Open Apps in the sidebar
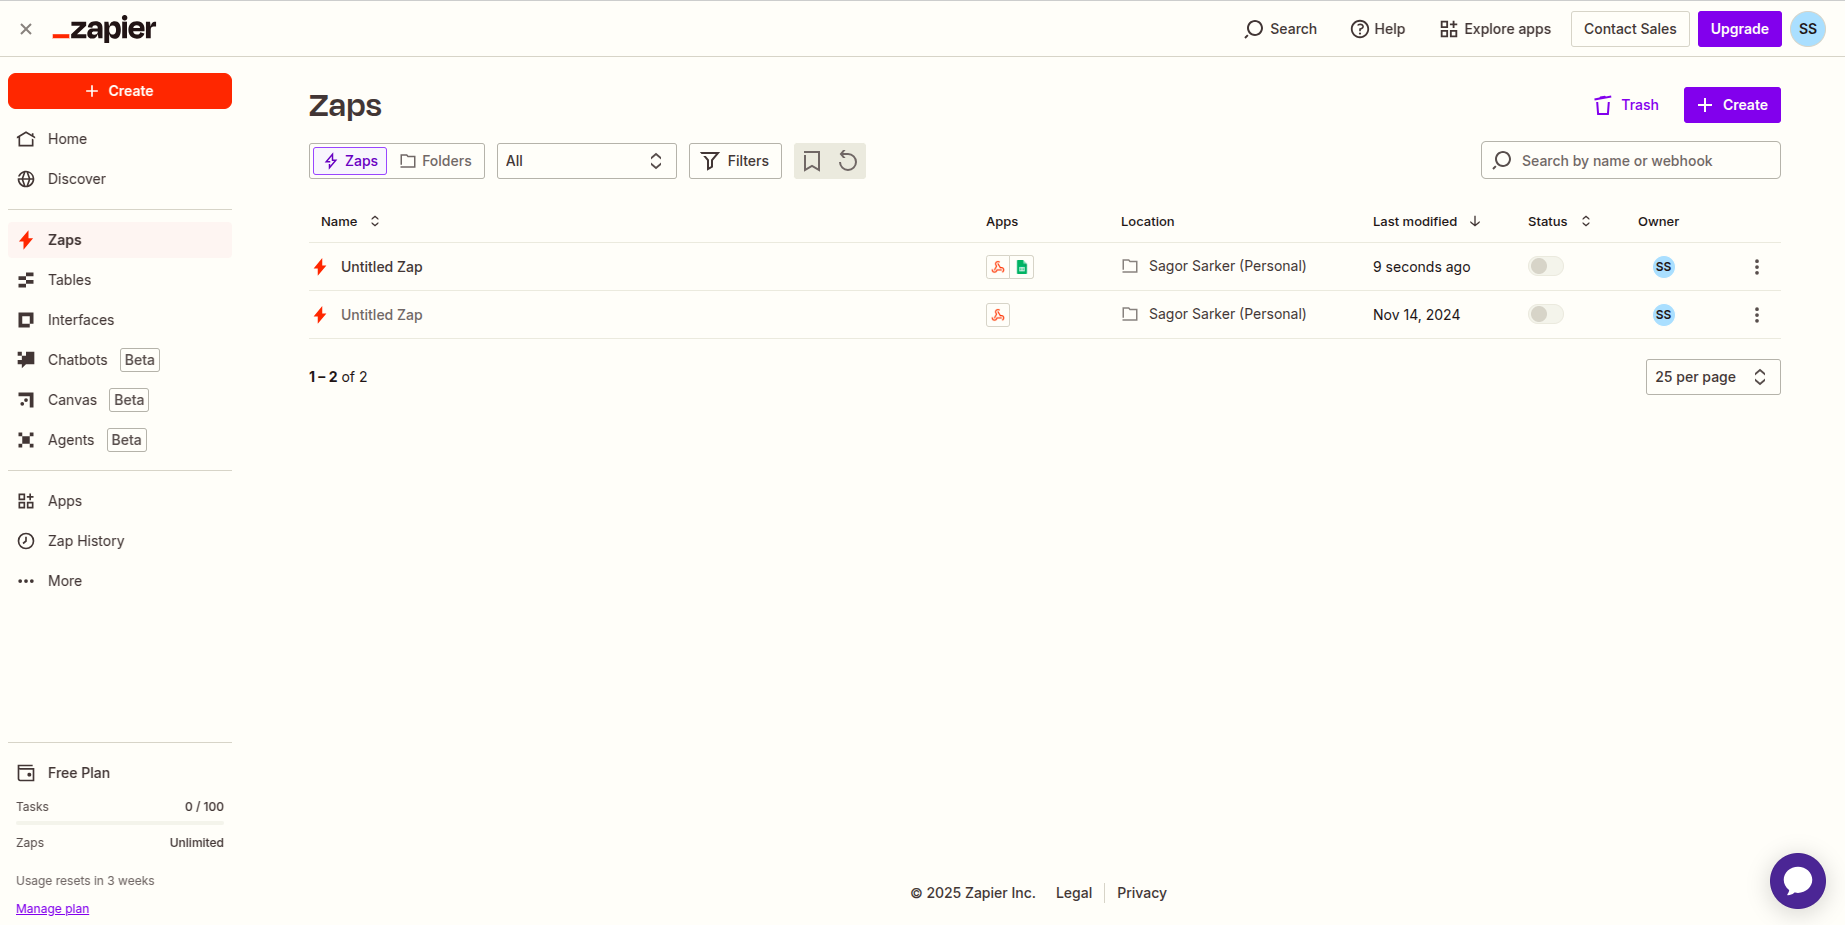The image size is (1845, 925). click(120, 501)
